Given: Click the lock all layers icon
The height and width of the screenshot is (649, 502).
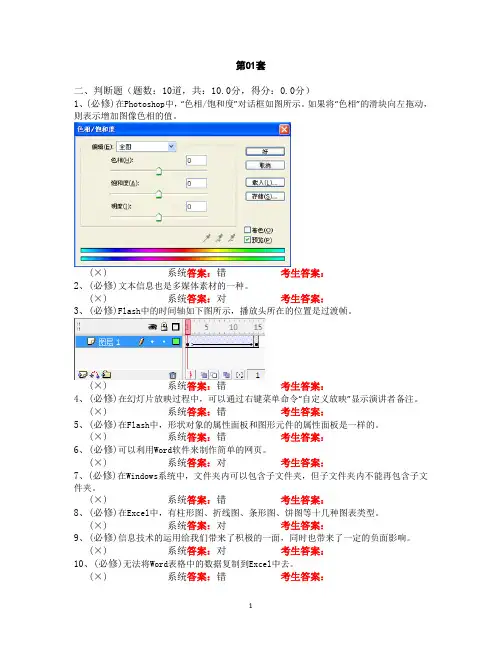Looking at the screenshot, I should [x=164, y=327].
